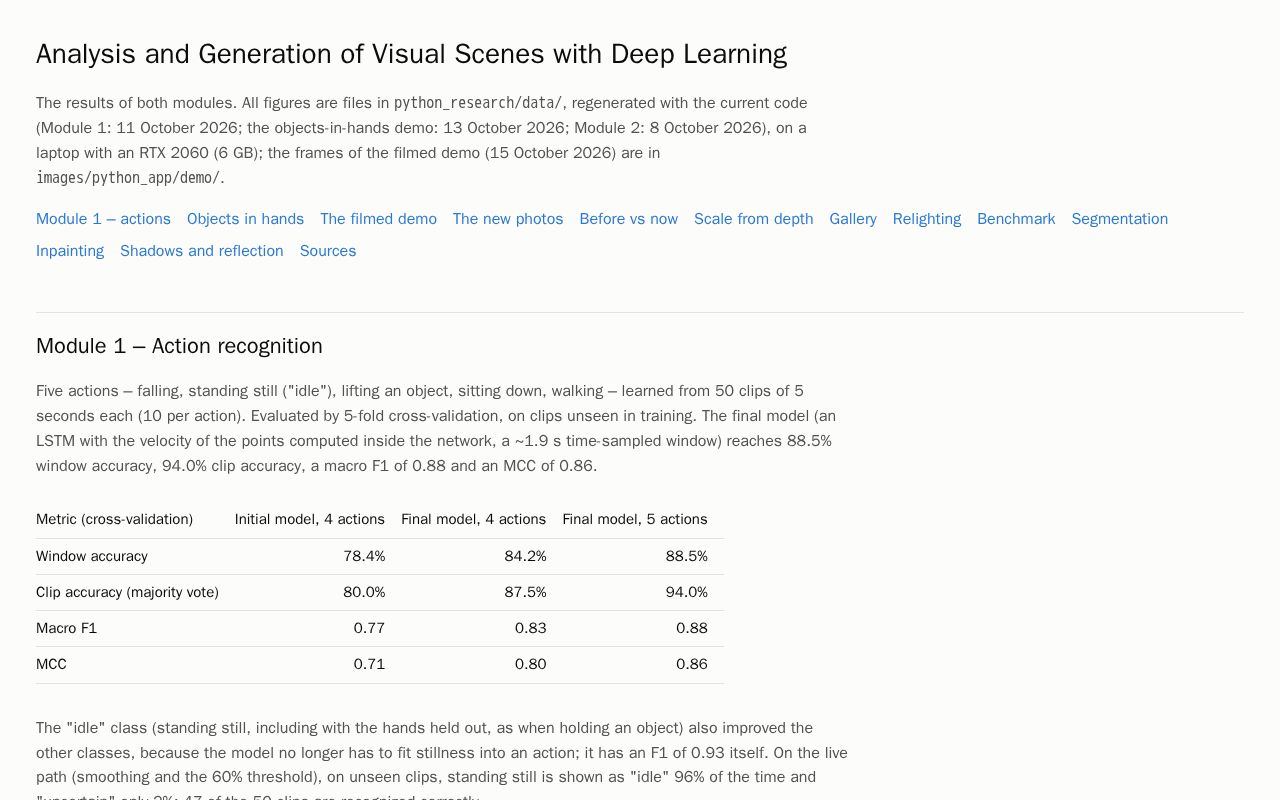Click the 80.0% clip accuracy cell
The height and width of the screenshot is (800, 1280).
click(364, 592)
